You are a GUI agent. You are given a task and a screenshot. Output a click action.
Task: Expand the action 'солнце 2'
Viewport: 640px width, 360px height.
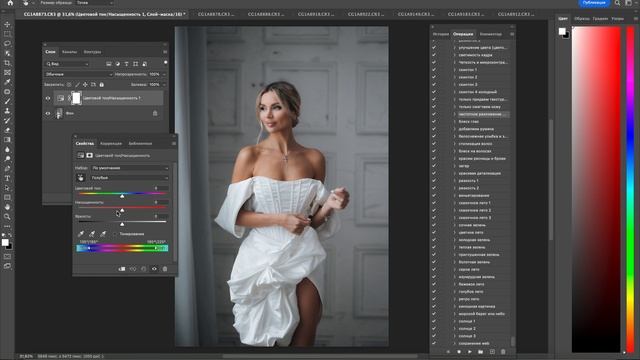click(x=454, y=329)
